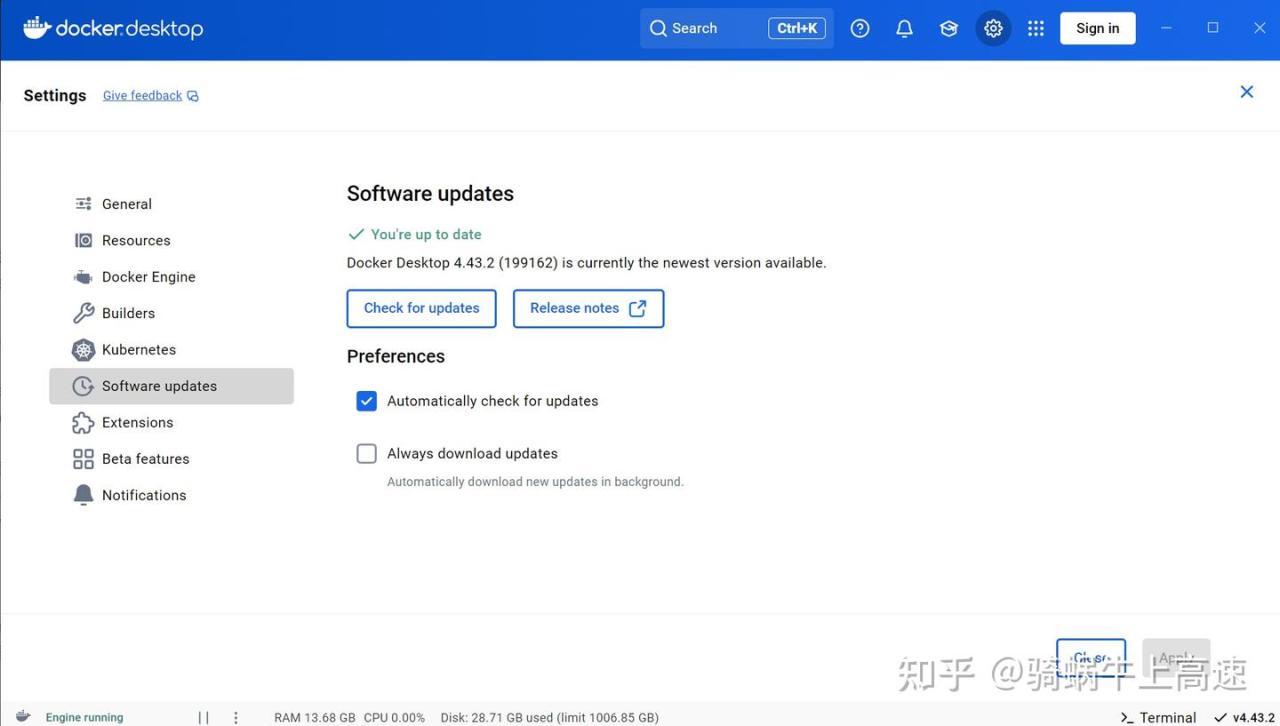Screen dimensions: 1280x726
Task: Go to Resources settings
Action: point(135,241)
